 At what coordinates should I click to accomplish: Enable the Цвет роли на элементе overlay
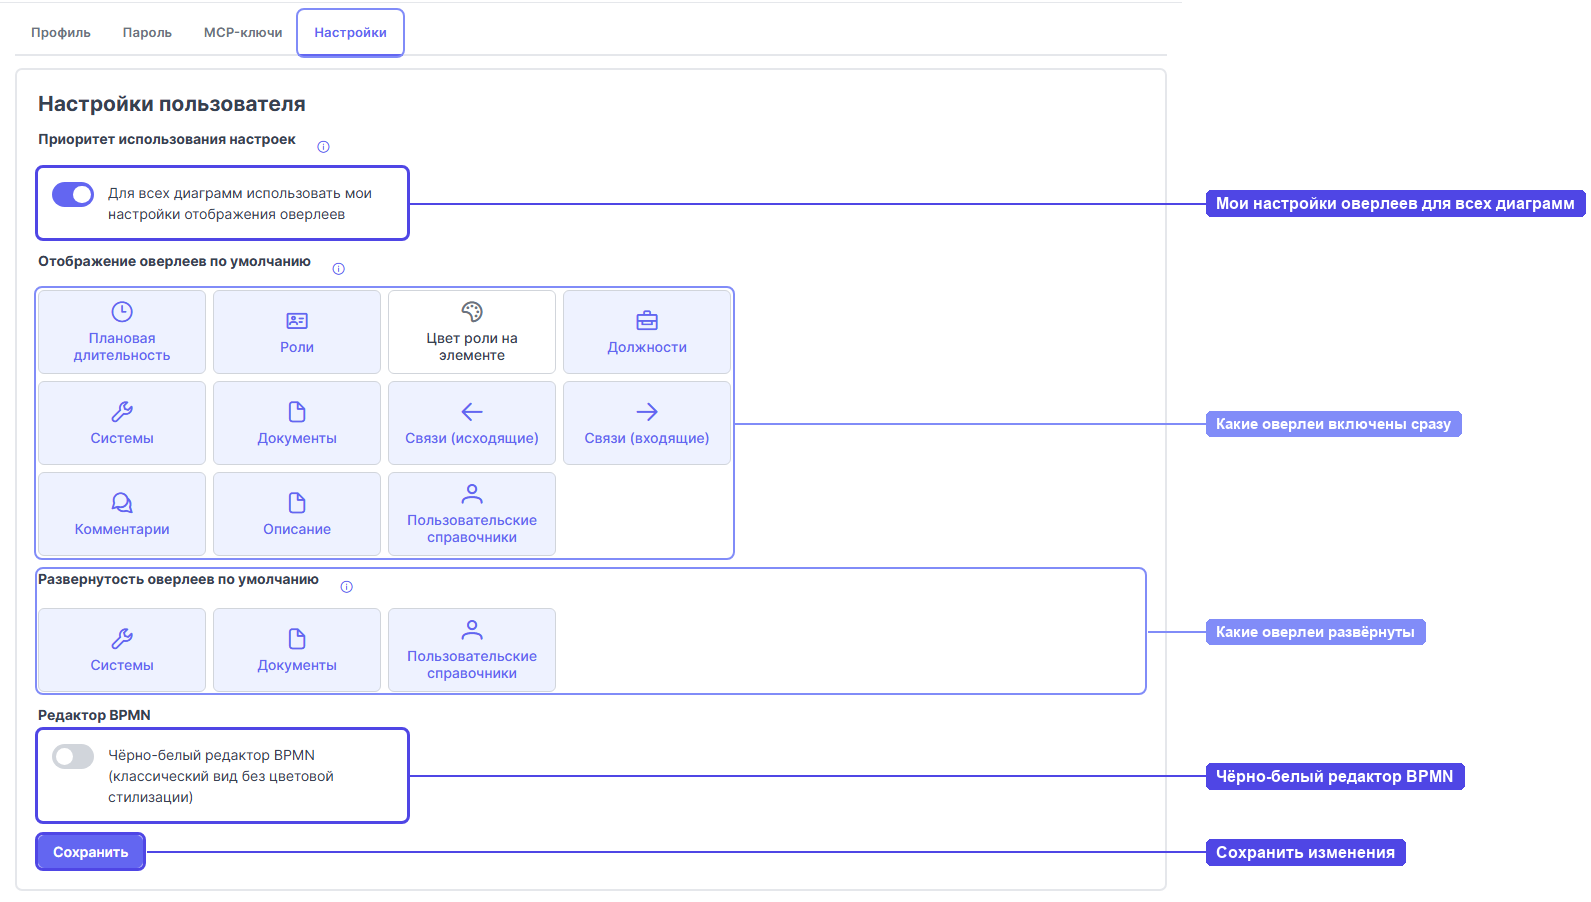click(x=472, y=332)
